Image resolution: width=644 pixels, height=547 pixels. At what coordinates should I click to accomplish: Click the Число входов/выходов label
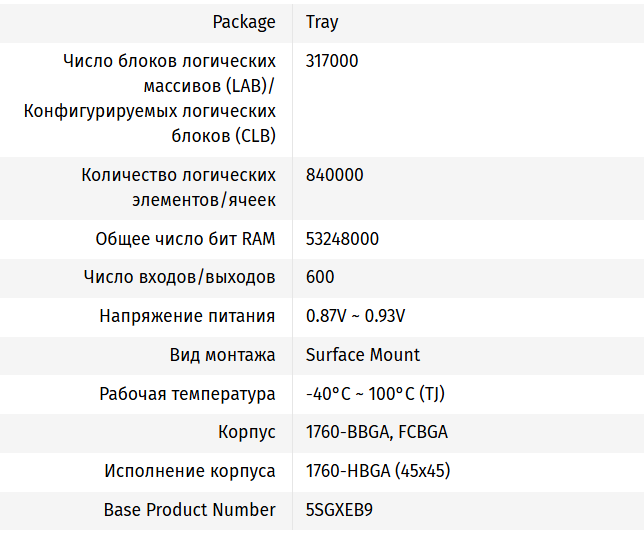pyautogui.click(x=179, y=277)
